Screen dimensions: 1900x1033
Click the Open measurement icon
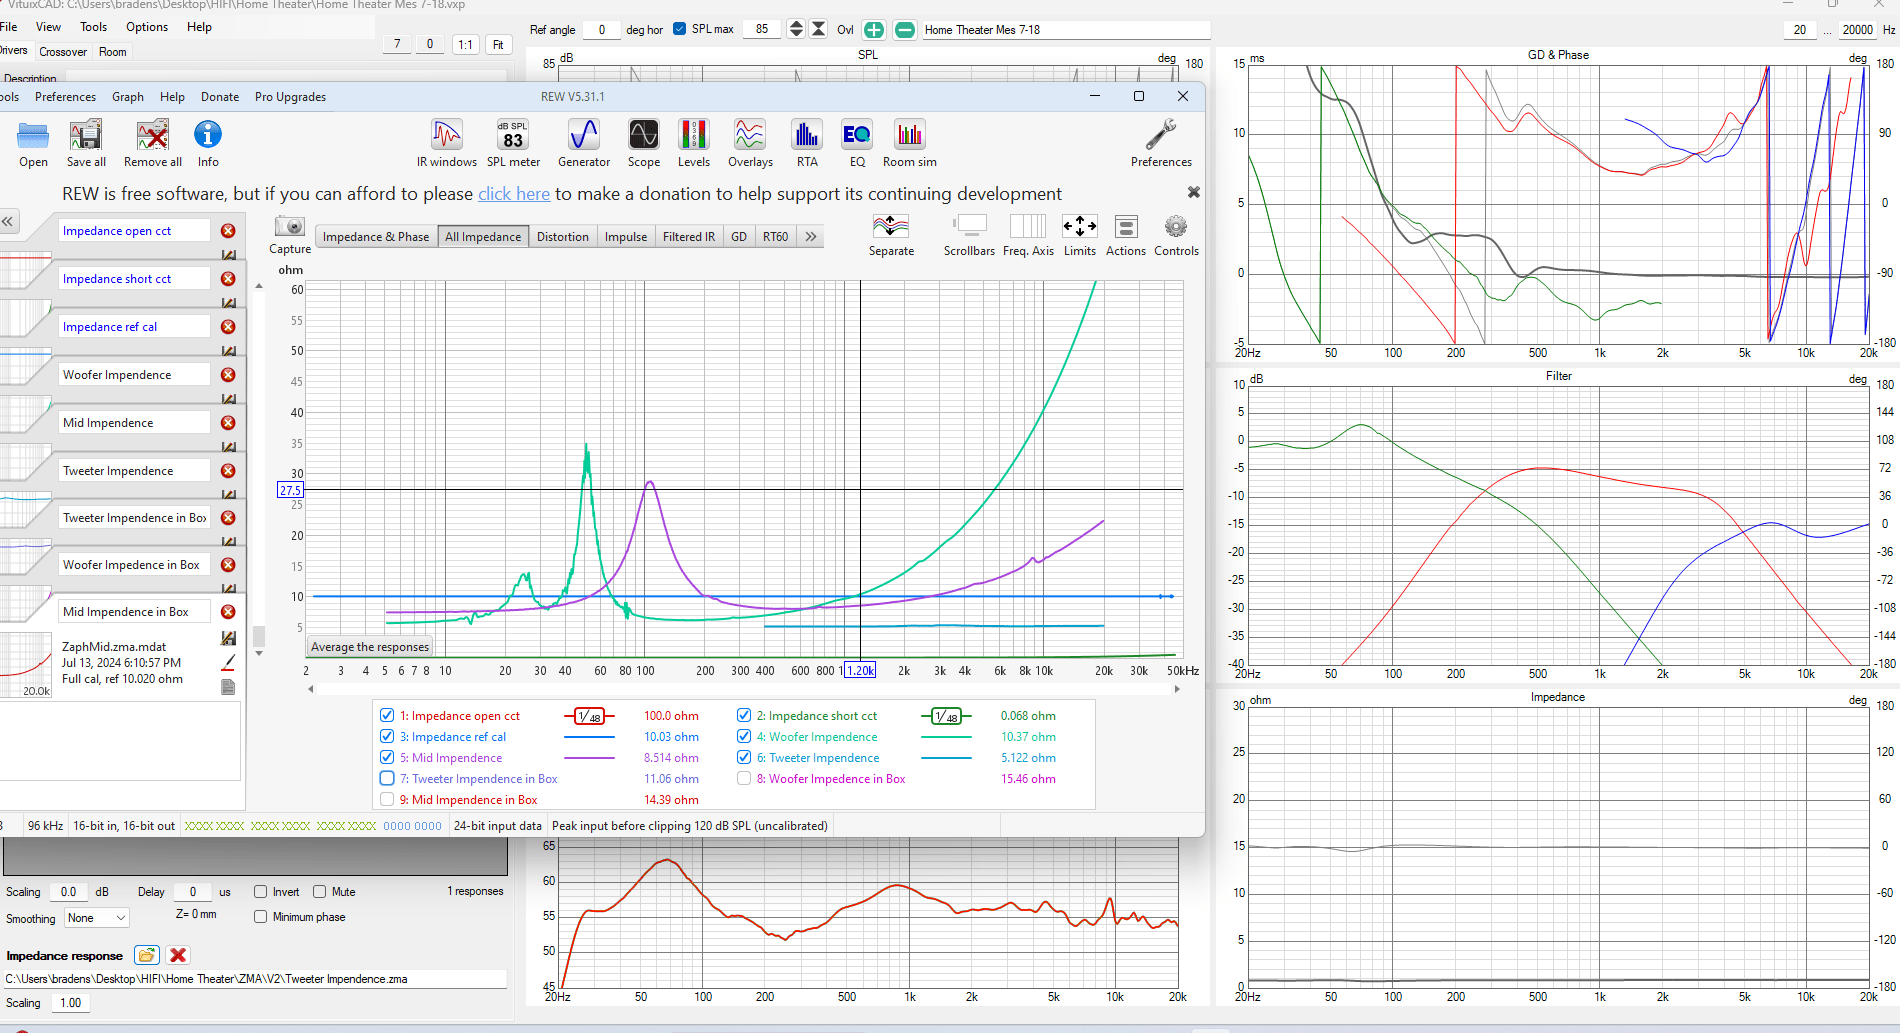pos(33,143)
